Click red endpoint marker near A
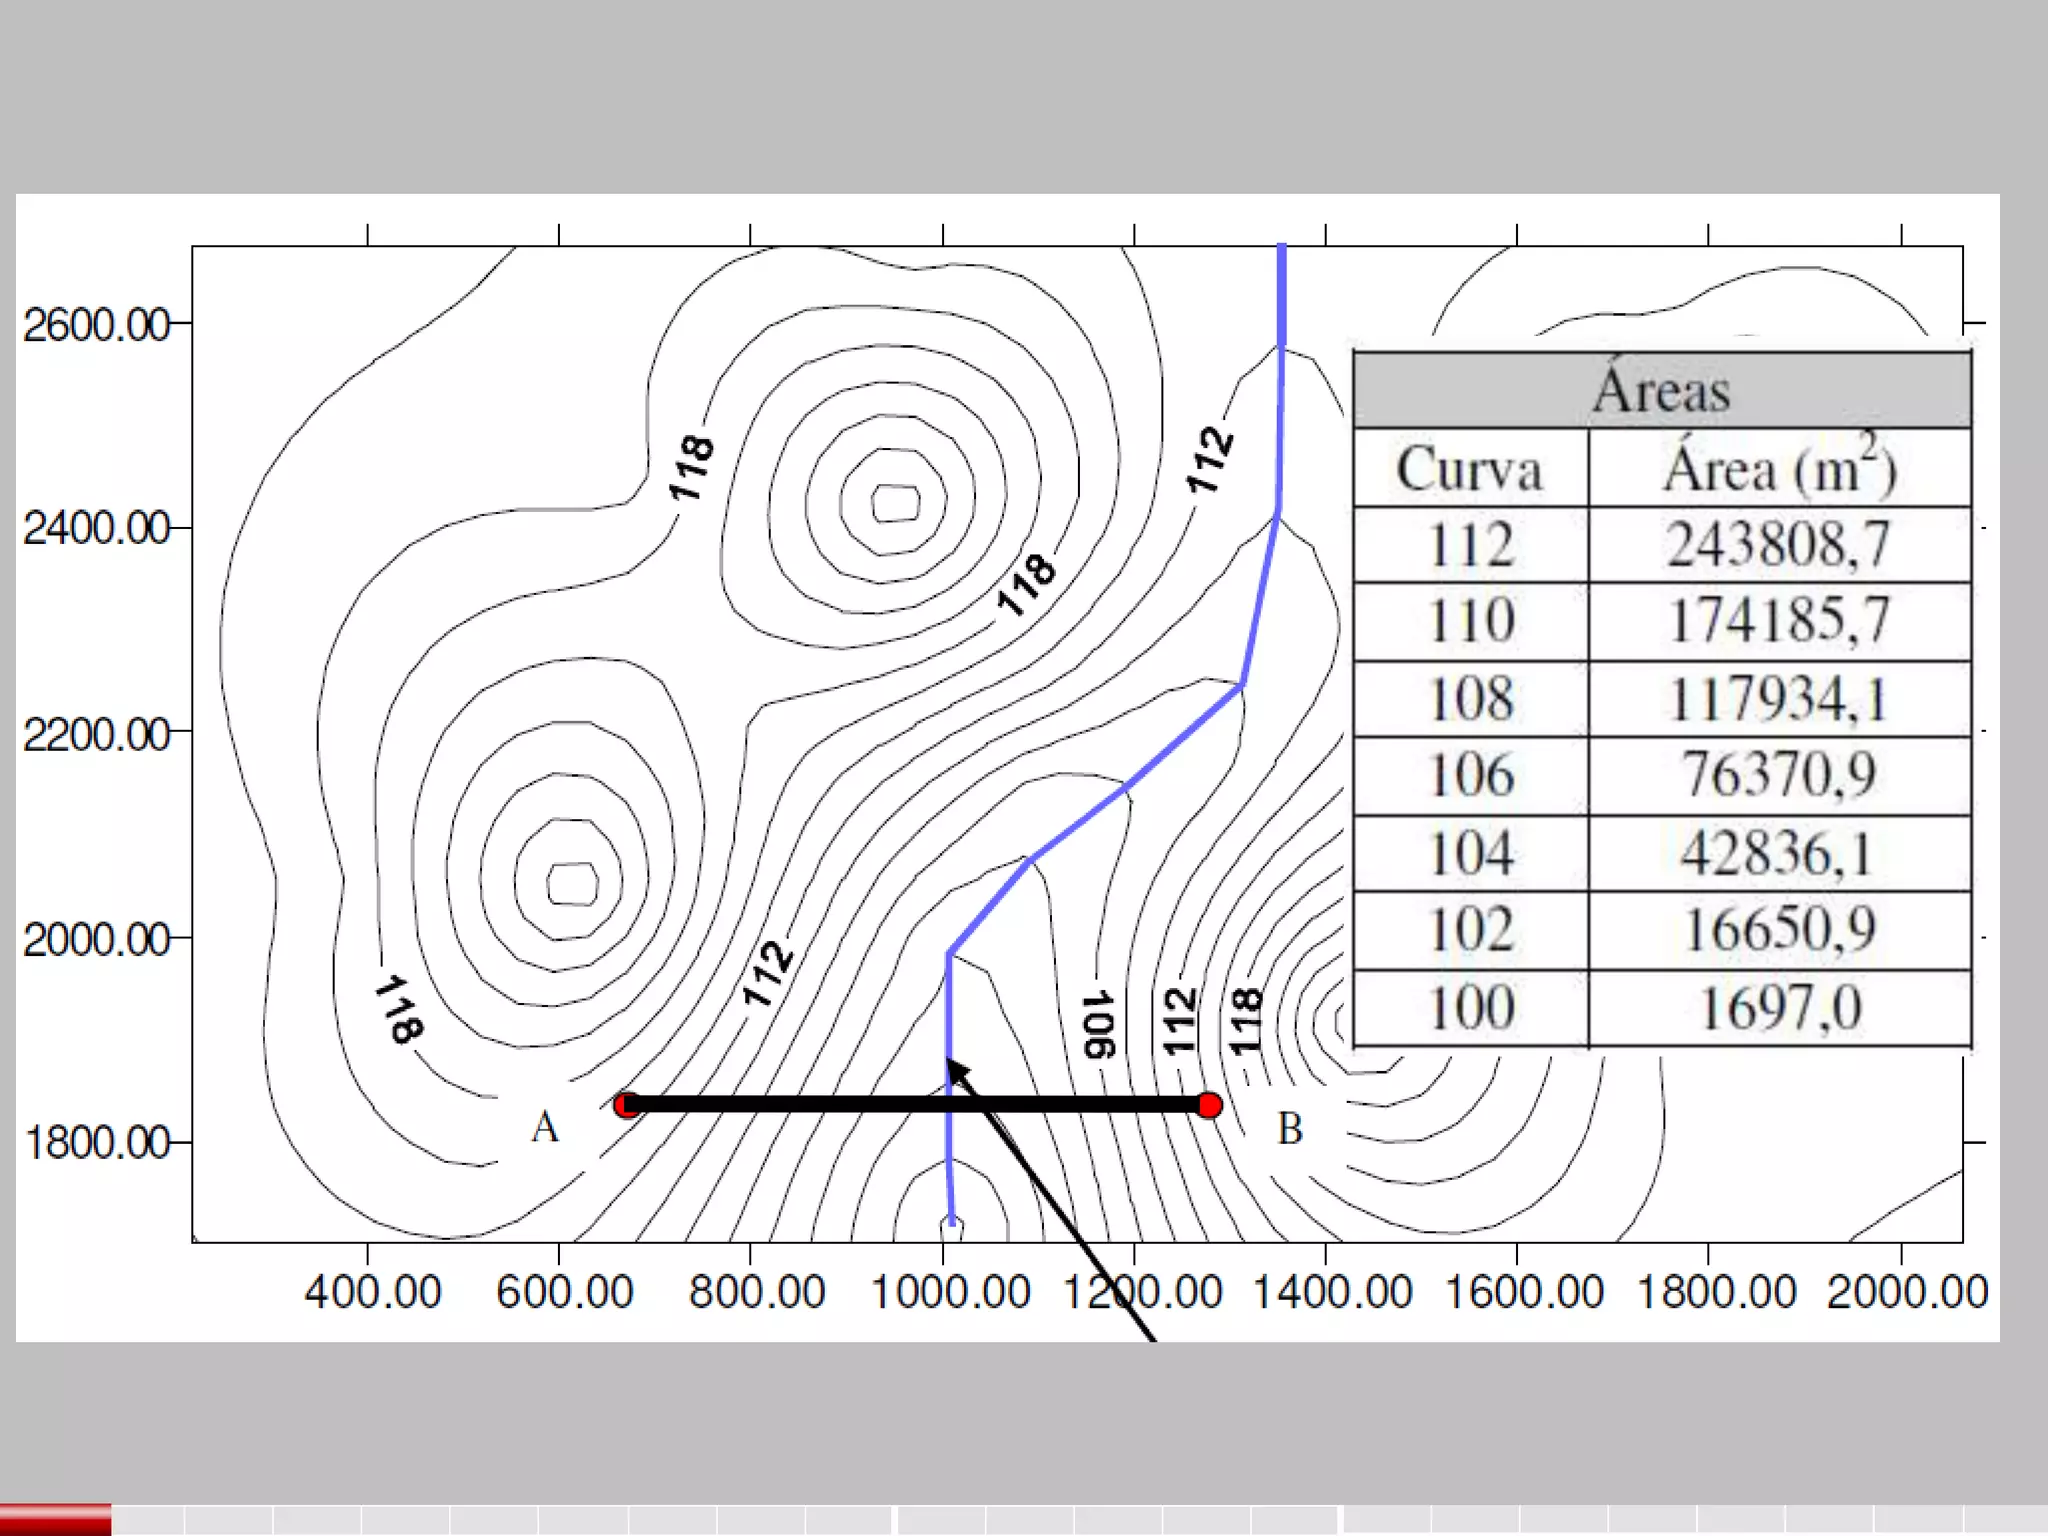The height and width of the screenshot is (1536, 2048). pyautogui.click(x=627, y=1105)
